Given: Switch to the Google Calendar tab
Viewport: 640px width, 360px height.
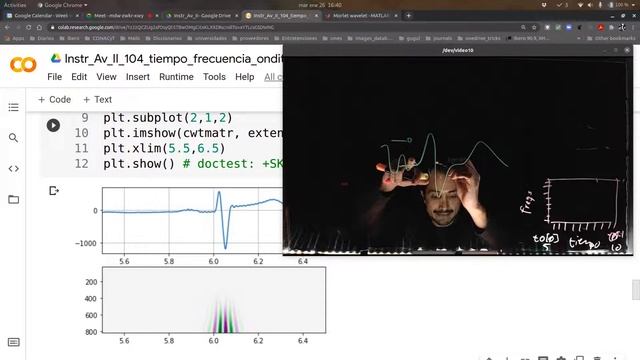Looking at the screenshot, I should coord(41,16).
